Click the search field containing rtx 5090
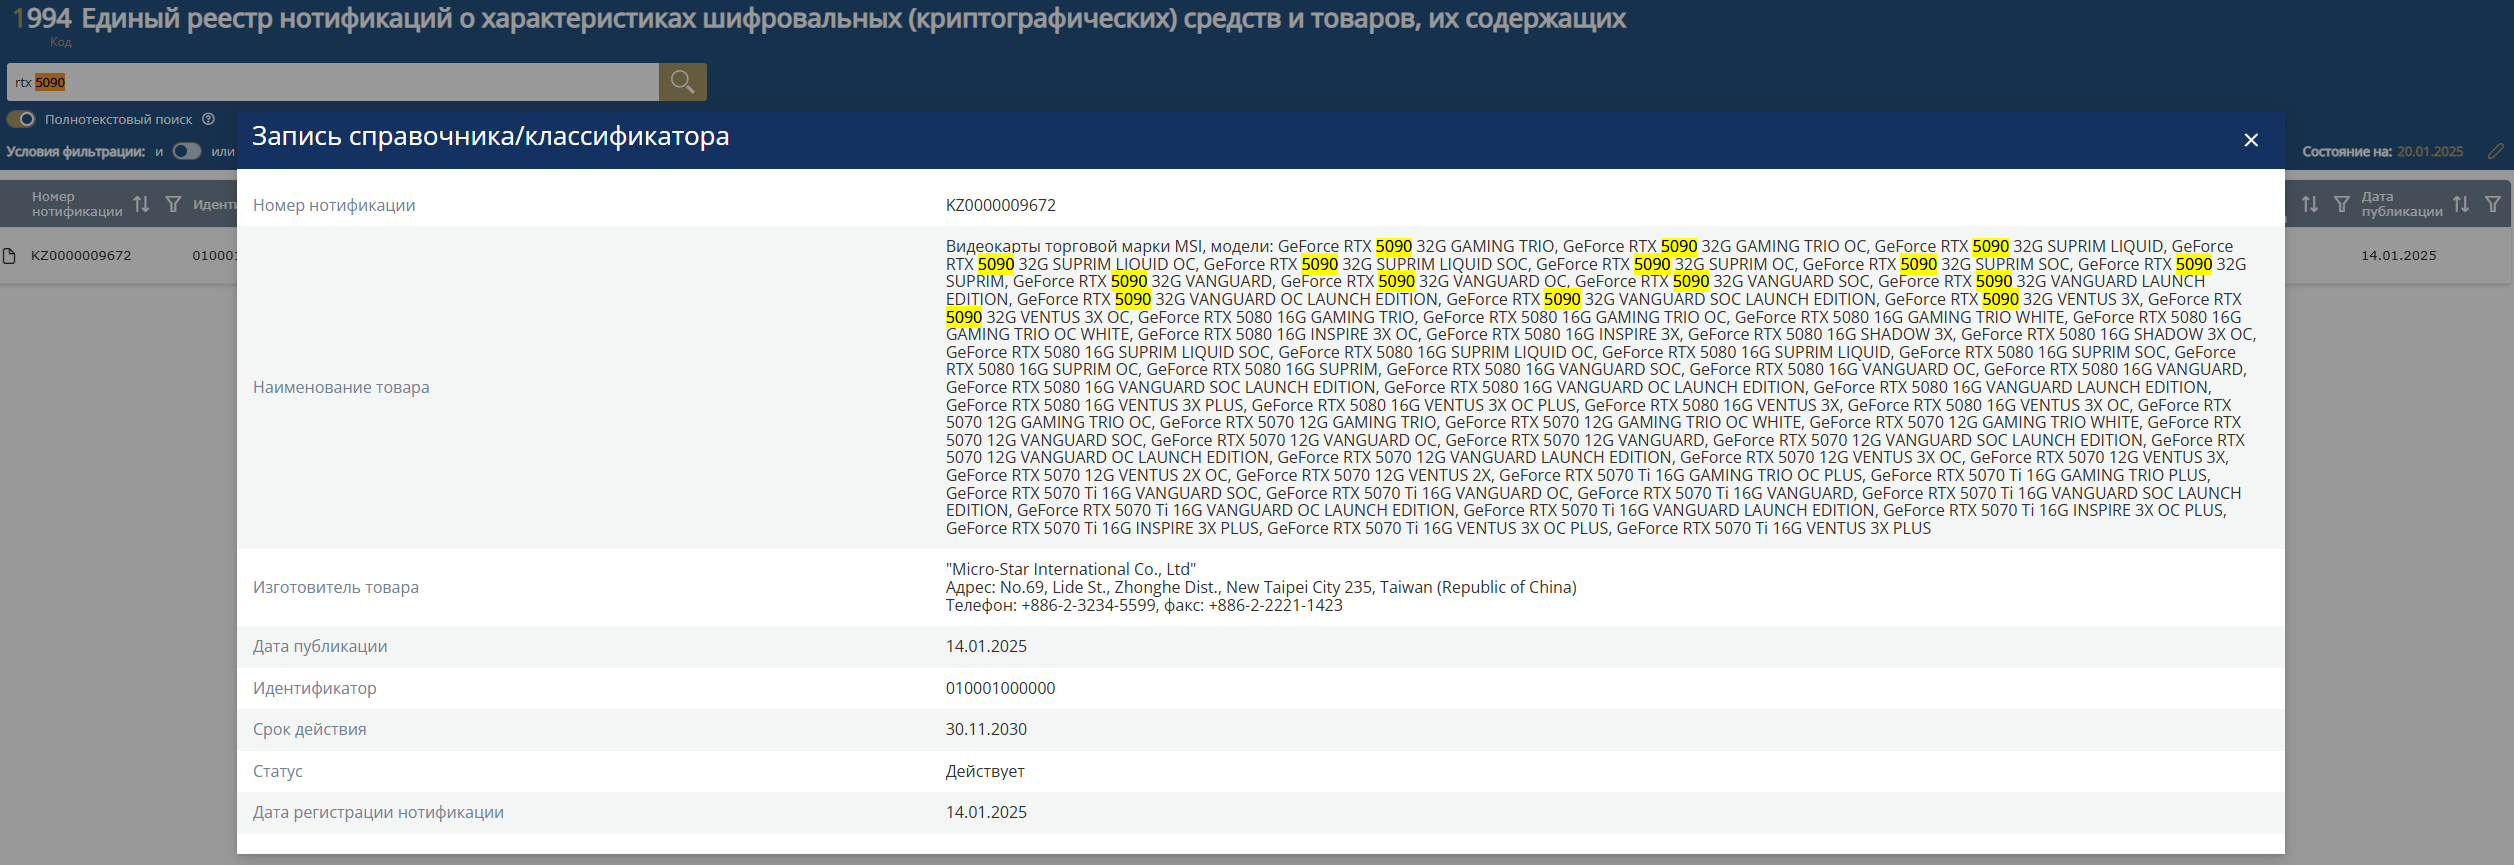 click(x=333, y=82)
